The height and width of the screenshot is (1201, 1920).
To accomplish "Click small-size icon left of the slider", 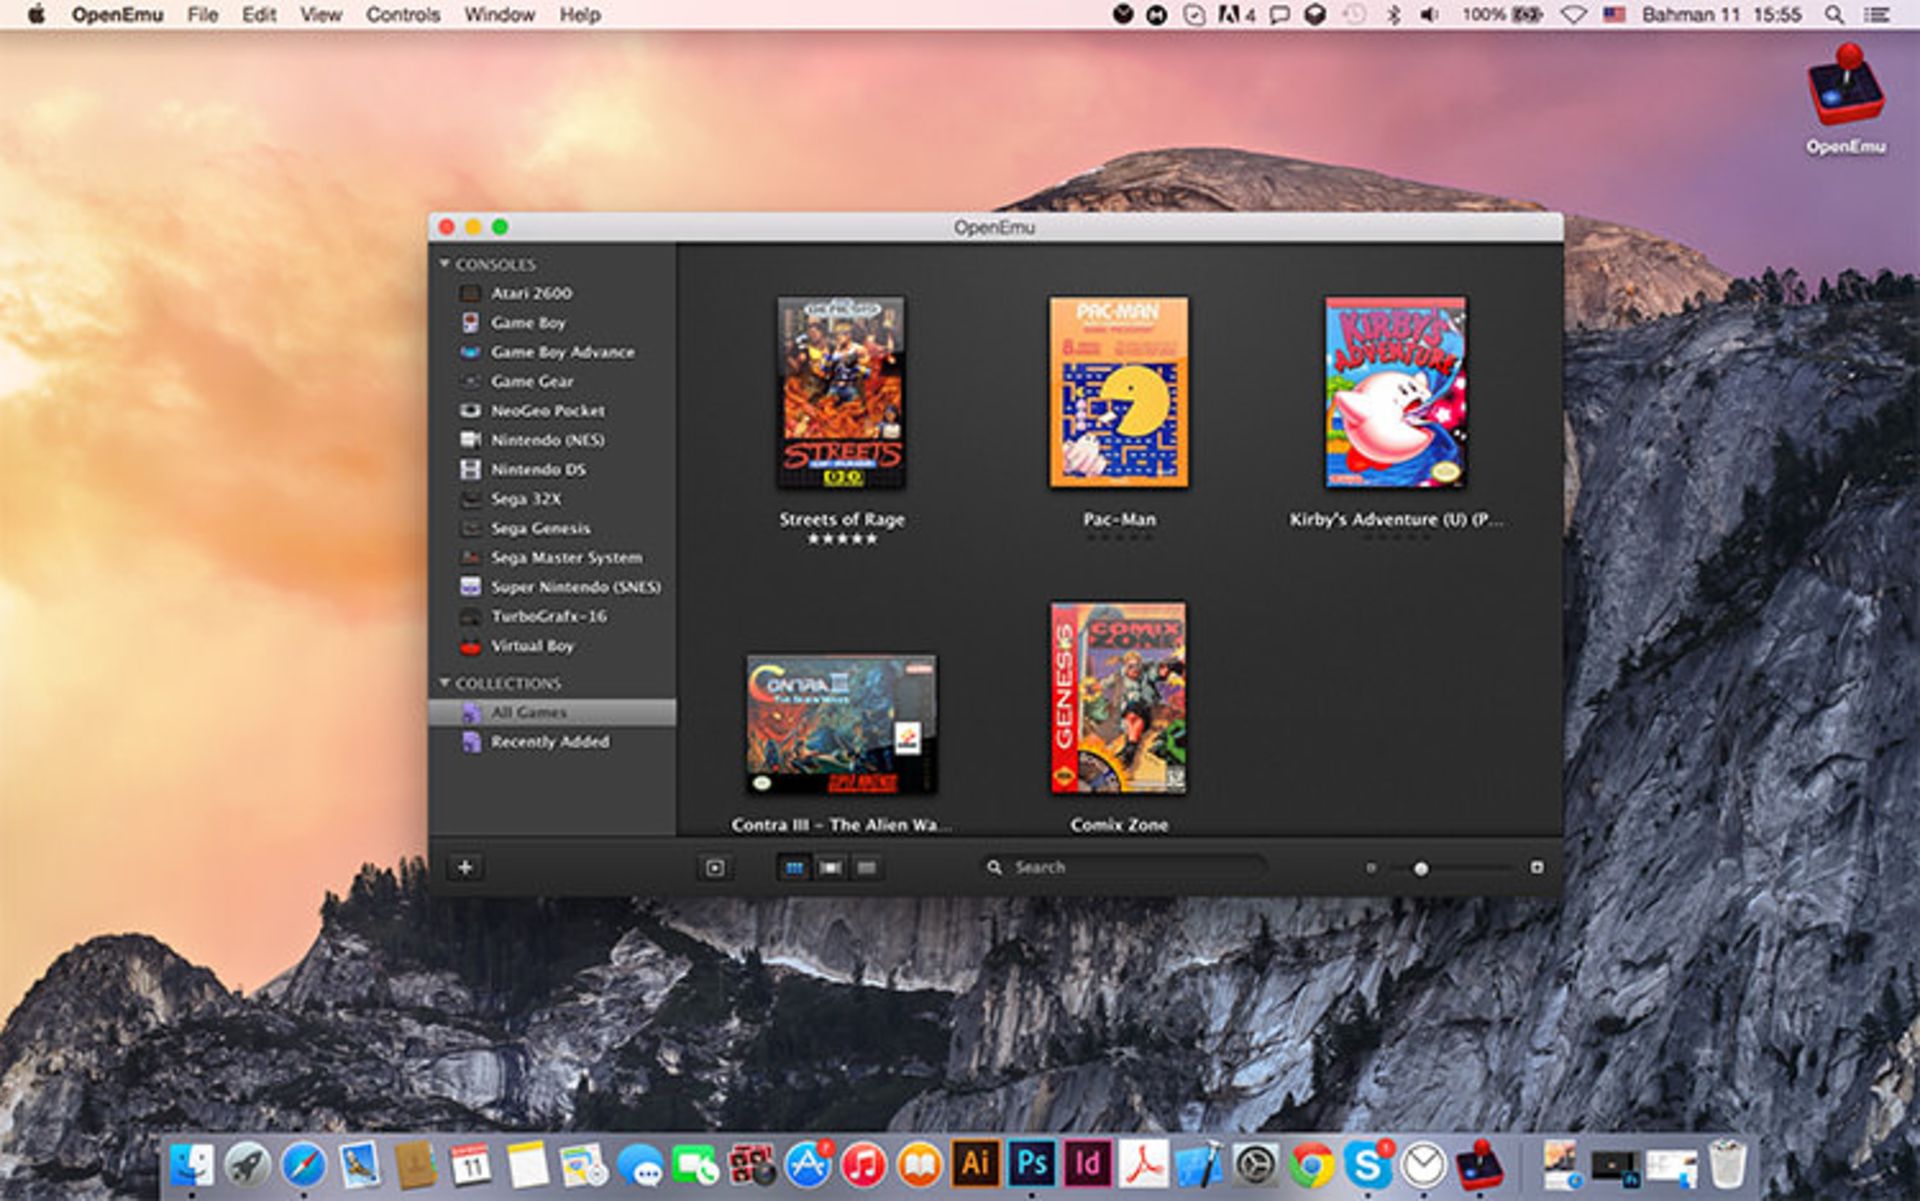I will (x=1371, y=868).
